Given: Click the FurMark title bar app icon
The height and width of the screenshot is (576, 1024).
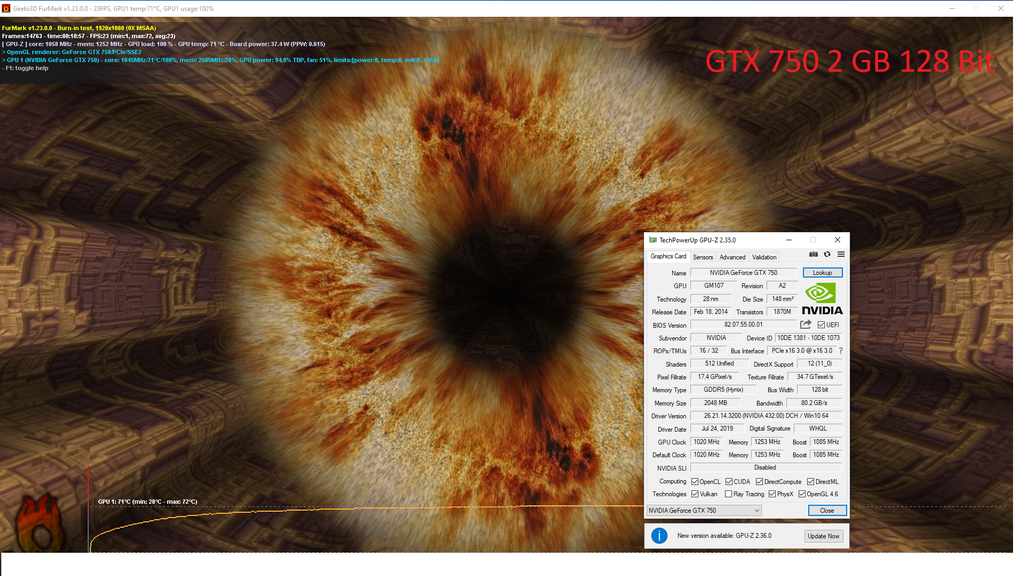Looking at the screenshot, I should (6, 8).
